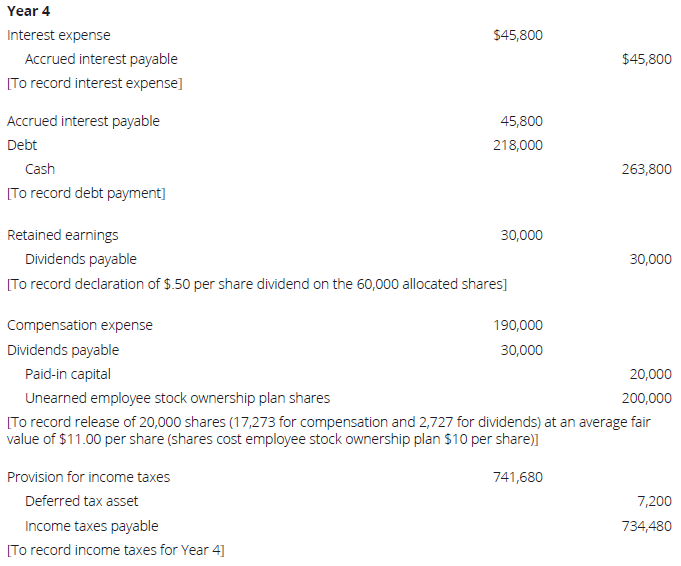Click the "[To record interest expense]" note
681x566 pixels.
[x=94, y=83]
